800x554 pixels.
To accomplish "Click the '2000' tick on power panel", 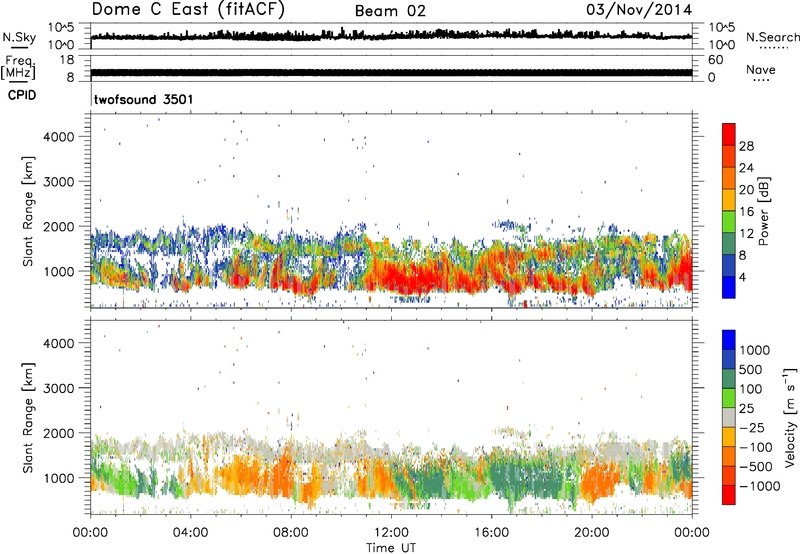I will tap(59, 226).
